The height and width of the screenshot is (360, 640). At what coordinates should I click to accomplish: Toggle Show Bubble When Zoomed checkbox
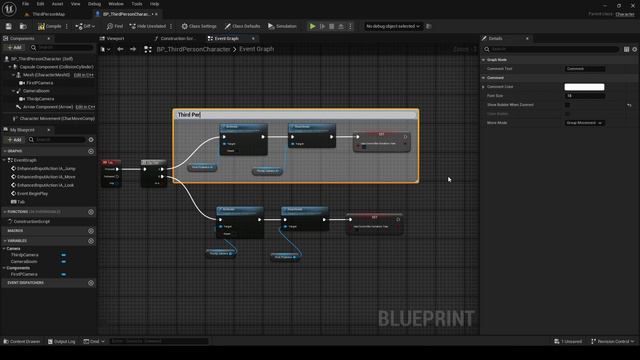pyautogui.click(x=567, y=105)
